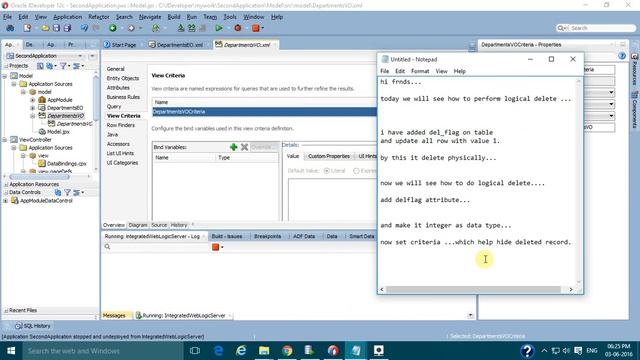Click the horizontal scrollbar in Projects tree
640x360 pixels.
tap(40, 177)
